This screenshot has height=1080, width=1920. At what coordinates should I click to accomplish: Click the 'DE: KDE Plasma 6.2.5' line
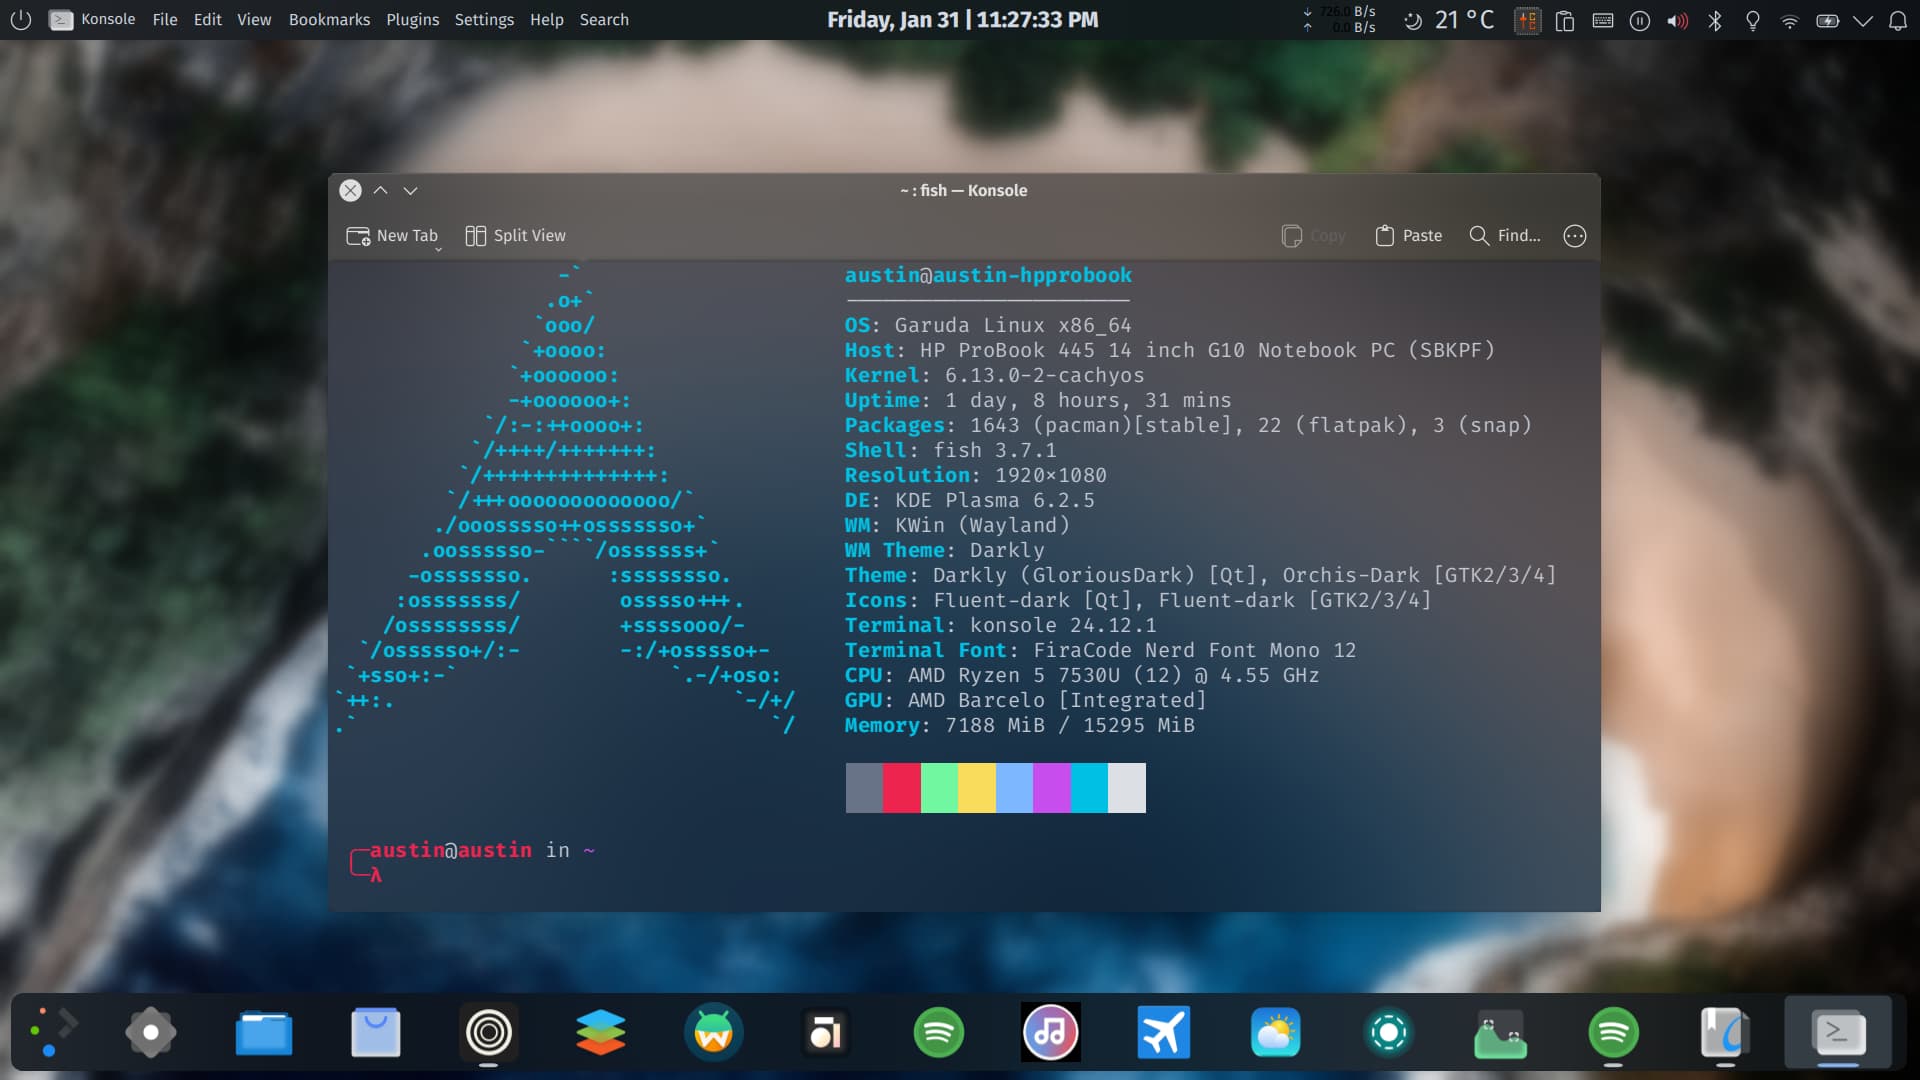(x=969, y=500)
